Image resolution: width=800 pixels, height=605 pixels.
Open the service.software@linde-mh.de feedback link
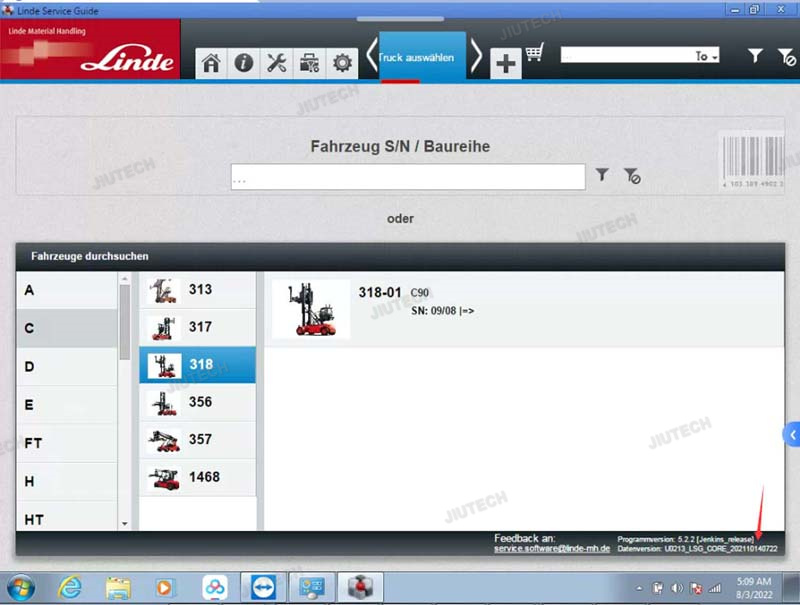pos(551,549)
